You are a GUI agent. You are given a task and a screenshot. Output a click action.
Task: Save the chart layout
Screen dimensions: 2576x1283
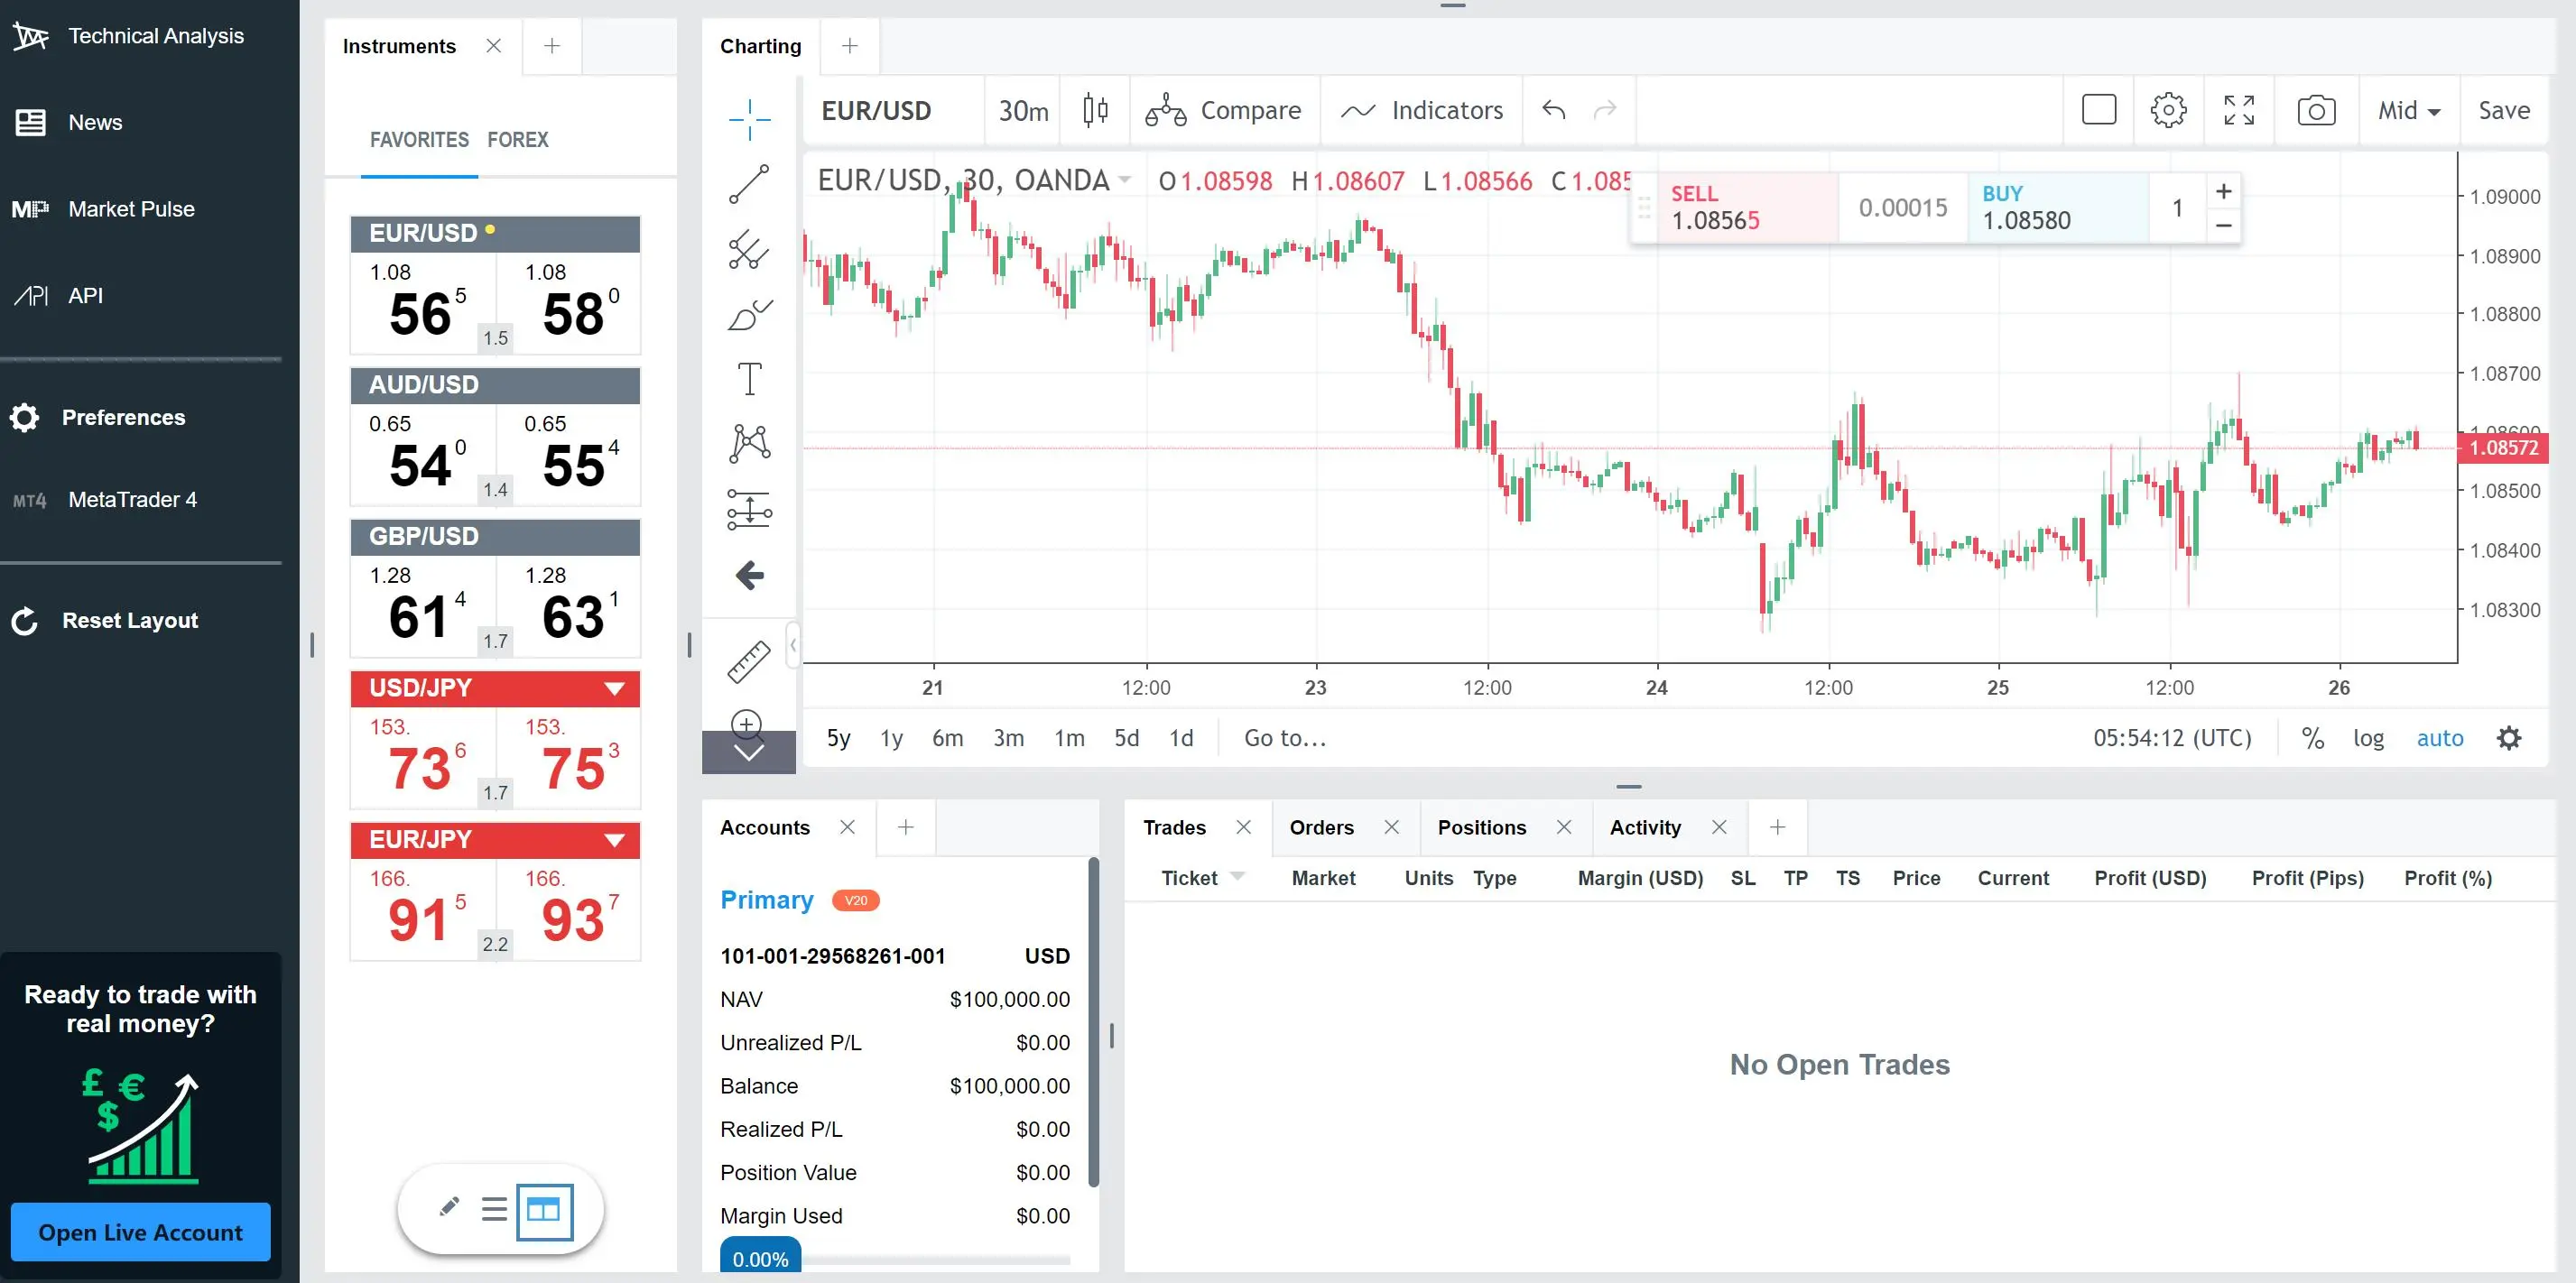tap(2504, 110)
